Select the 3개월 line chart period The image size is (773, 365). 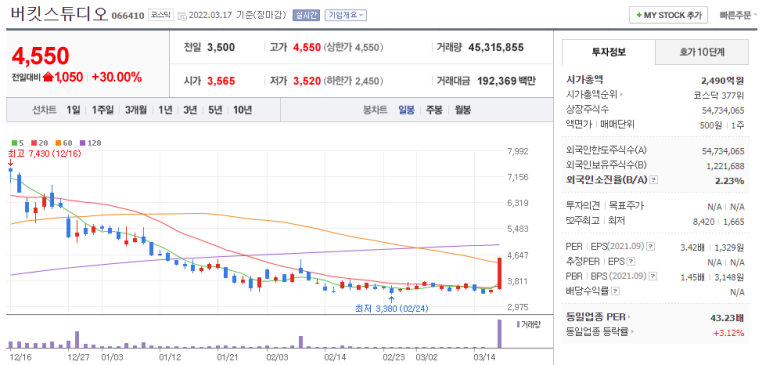136,110
